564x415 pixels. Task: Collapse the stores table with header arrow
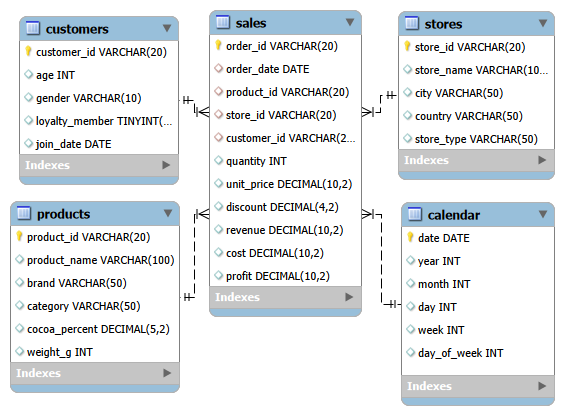coord(543,23)
